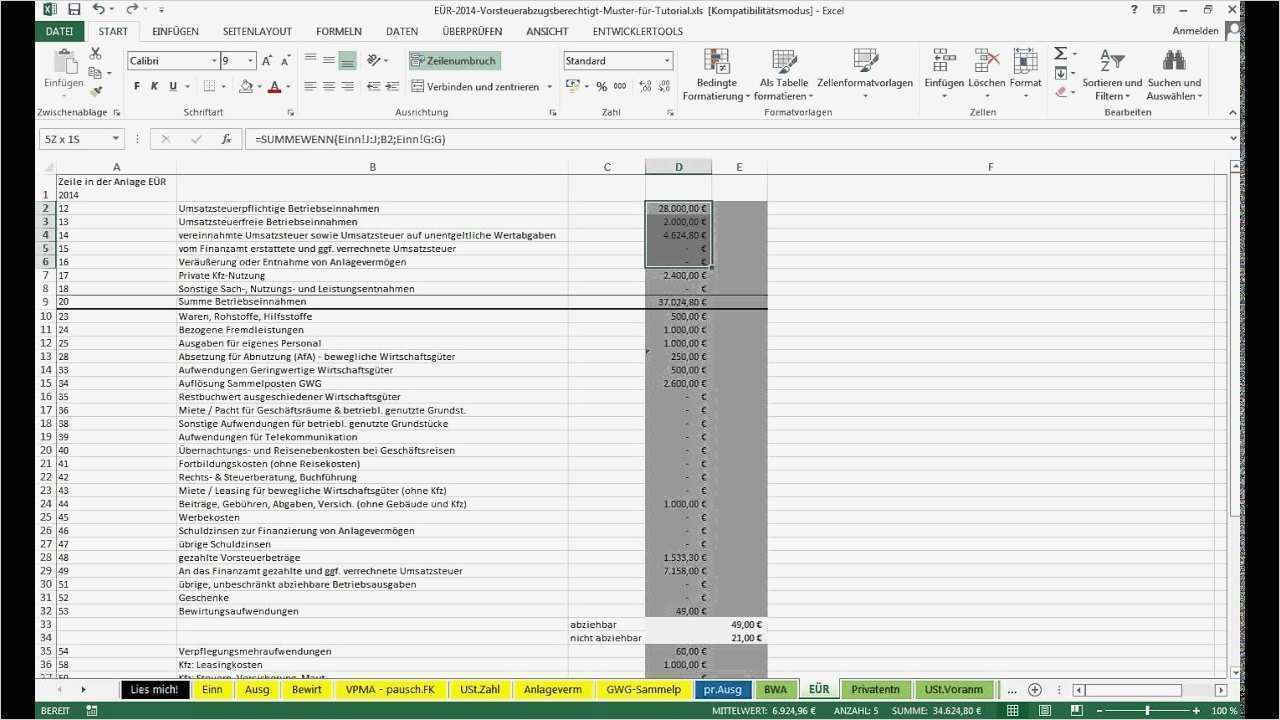Image resolution: width=1280 pixels, height=720 pixels.
Task: Click the Redo arrow in quick access toolbar
Action: [131, 9]
